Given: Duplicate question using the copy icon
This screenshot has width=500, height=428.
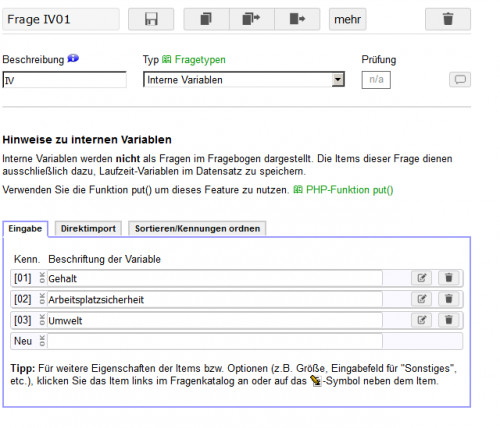Looking at the screenshot, I should [x=206, y=19].
